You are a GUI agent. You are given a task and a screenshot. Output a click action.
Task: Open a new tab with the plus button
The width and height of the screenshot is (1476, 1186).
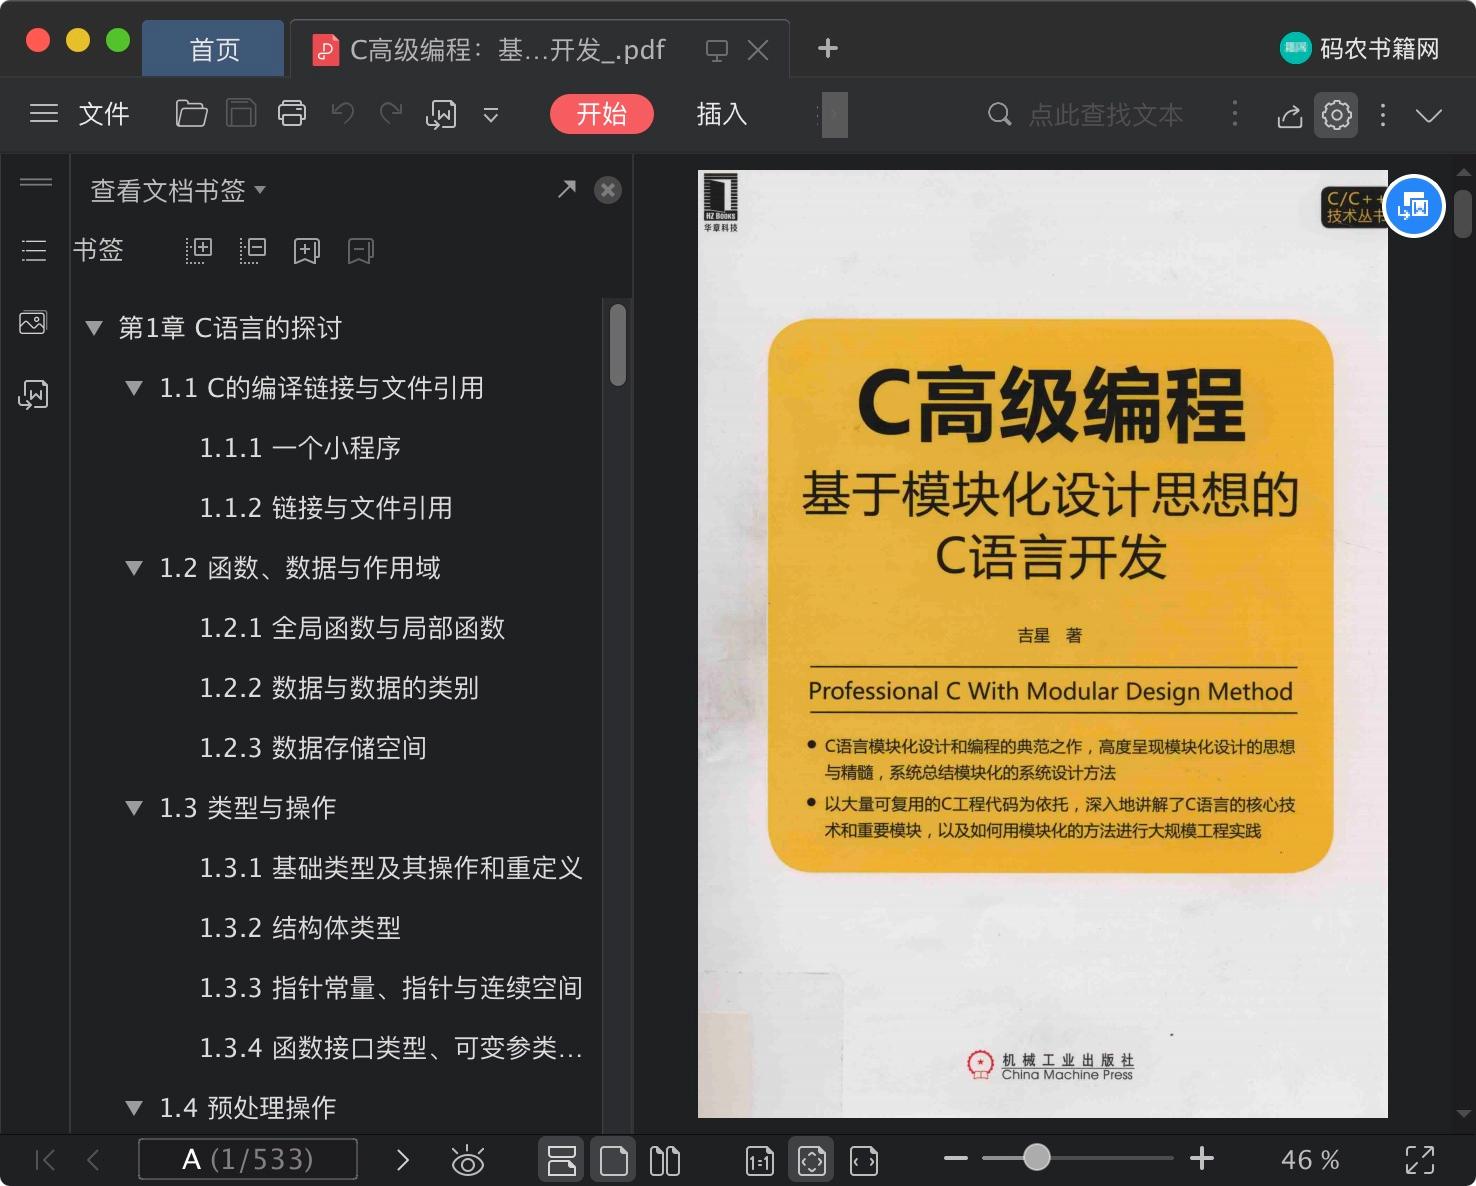tap(828, 48)
